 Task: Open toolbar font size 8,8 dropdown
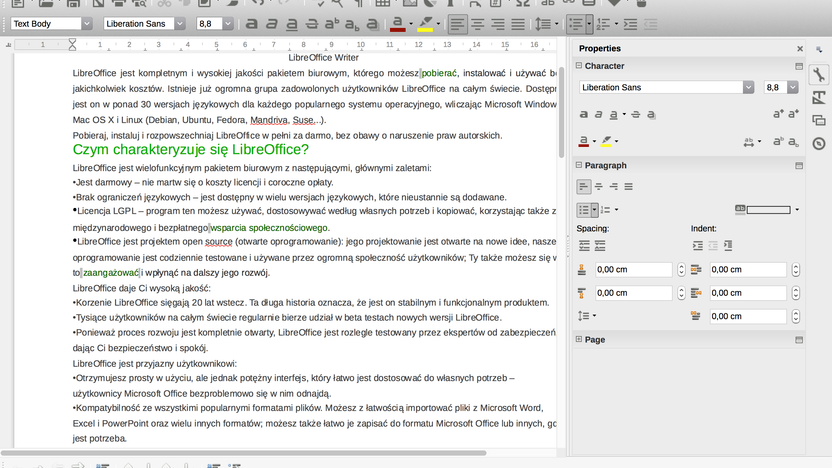pyautogui.click(x=228, y=24)
